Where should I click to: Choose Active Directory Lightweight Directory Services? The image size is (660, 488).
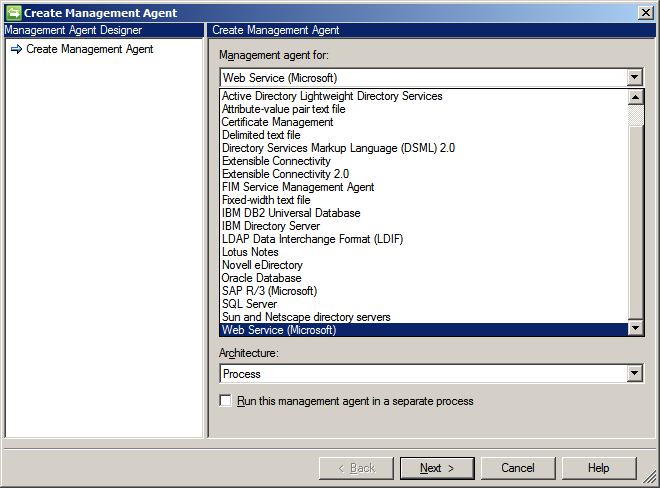[424, 96]
